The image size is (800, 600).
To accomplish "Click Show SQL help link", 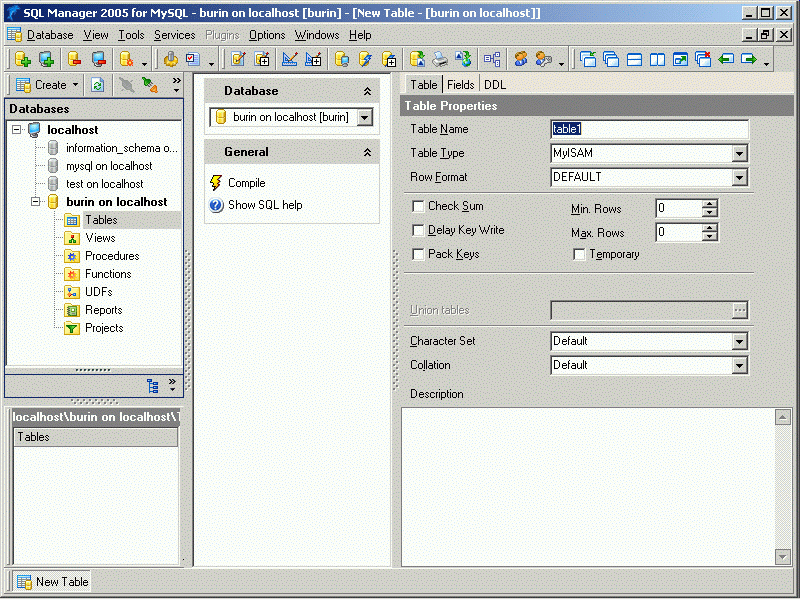I will tap(265, 205).
